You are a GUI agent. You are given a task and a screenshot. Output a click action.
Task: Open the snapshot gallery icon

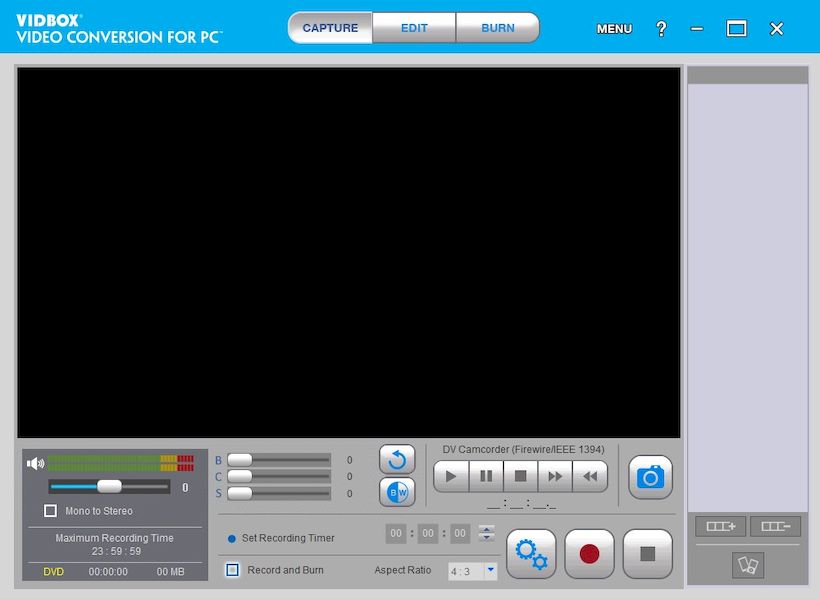pyautogui.click(x=748, y=565)
